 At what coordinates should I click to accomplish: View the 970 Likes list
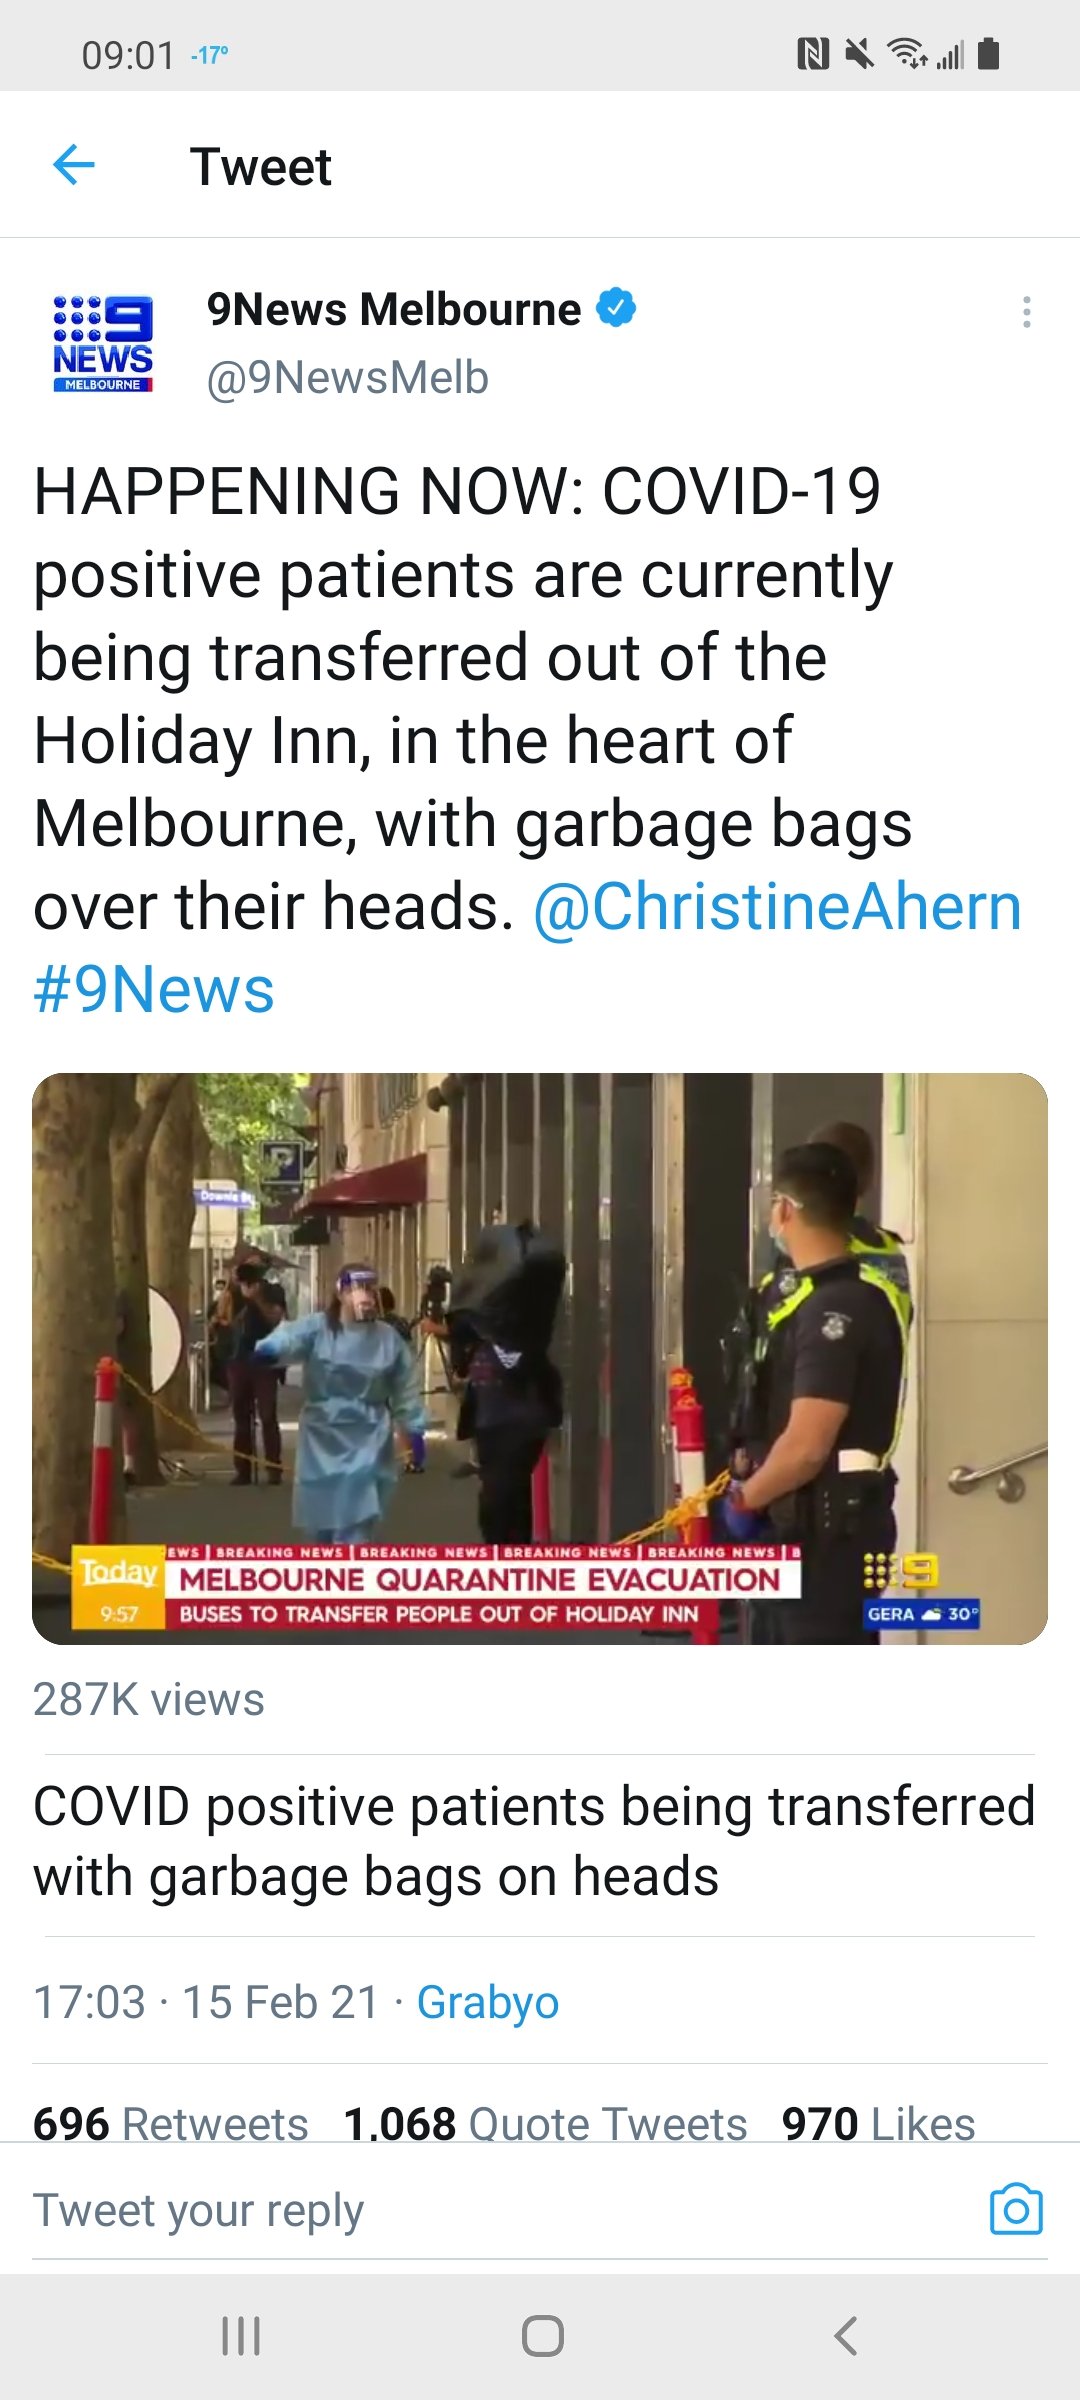click(878, 2122)
